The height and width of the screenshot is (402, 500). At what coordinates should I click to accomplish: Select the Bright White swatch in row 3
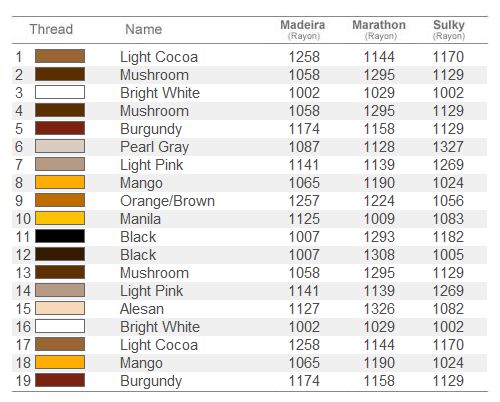(60, 92)
